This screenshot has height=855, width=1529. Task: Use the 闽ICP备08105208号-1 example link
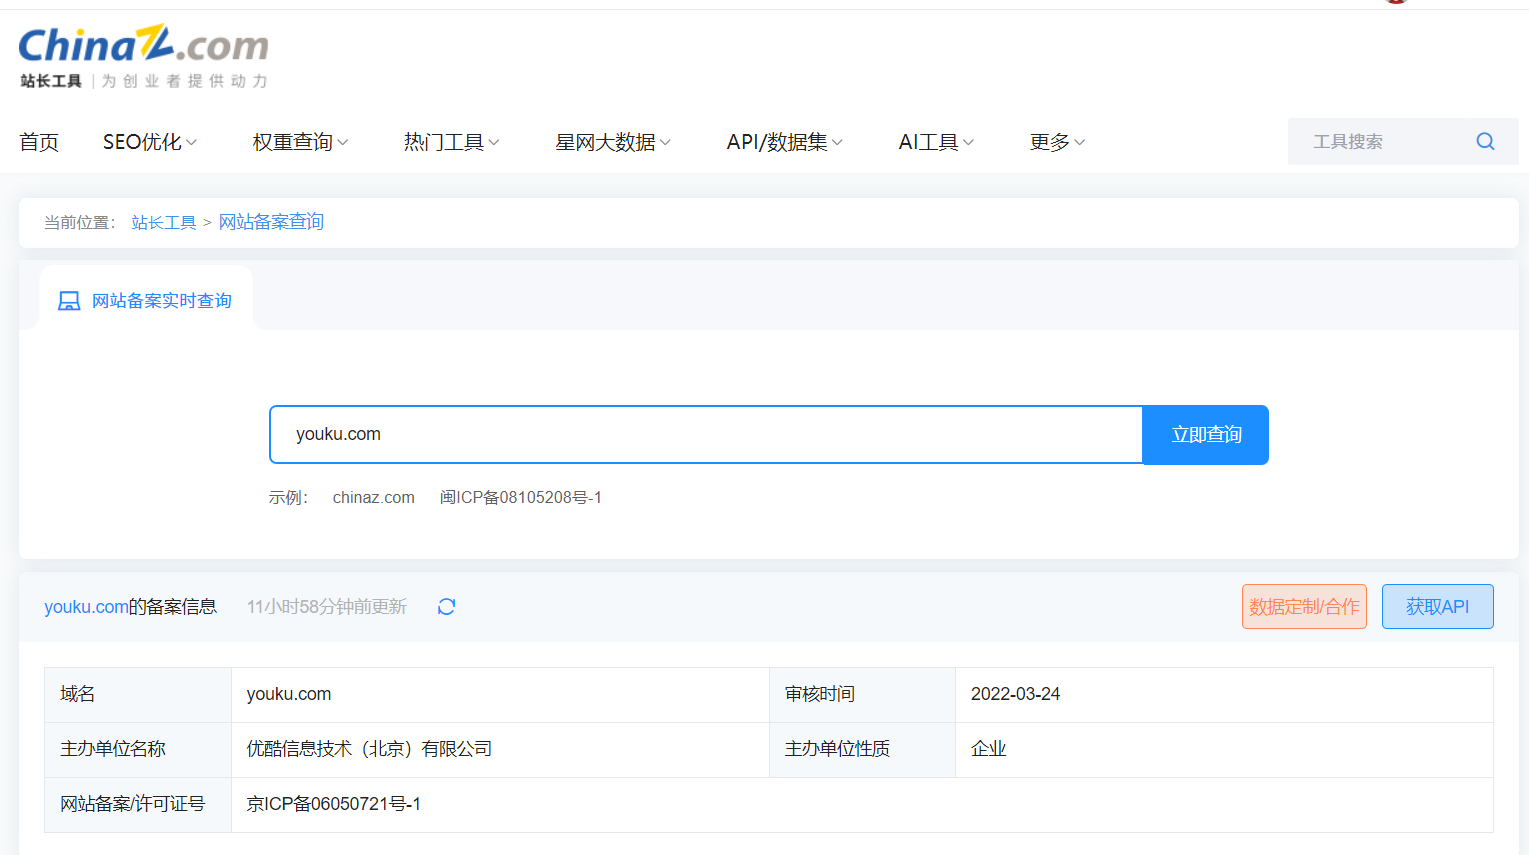(521, 497)
